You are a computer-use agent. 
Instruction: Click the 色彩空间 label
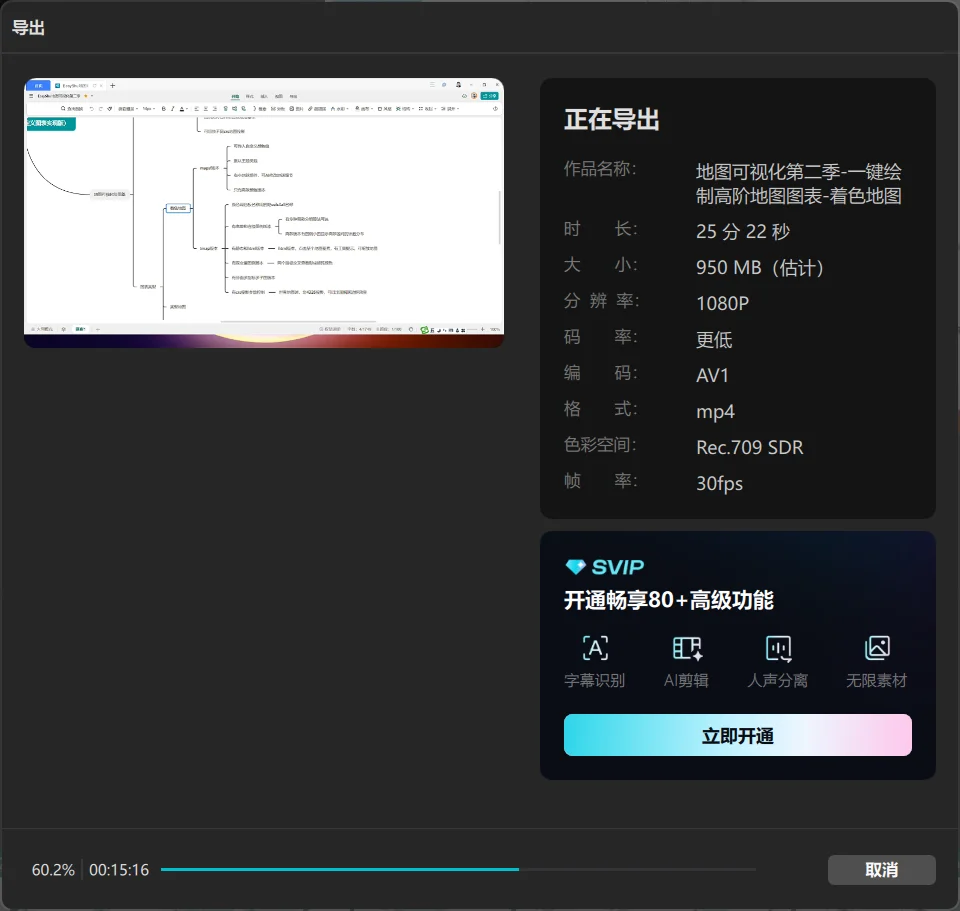(600, 445)
